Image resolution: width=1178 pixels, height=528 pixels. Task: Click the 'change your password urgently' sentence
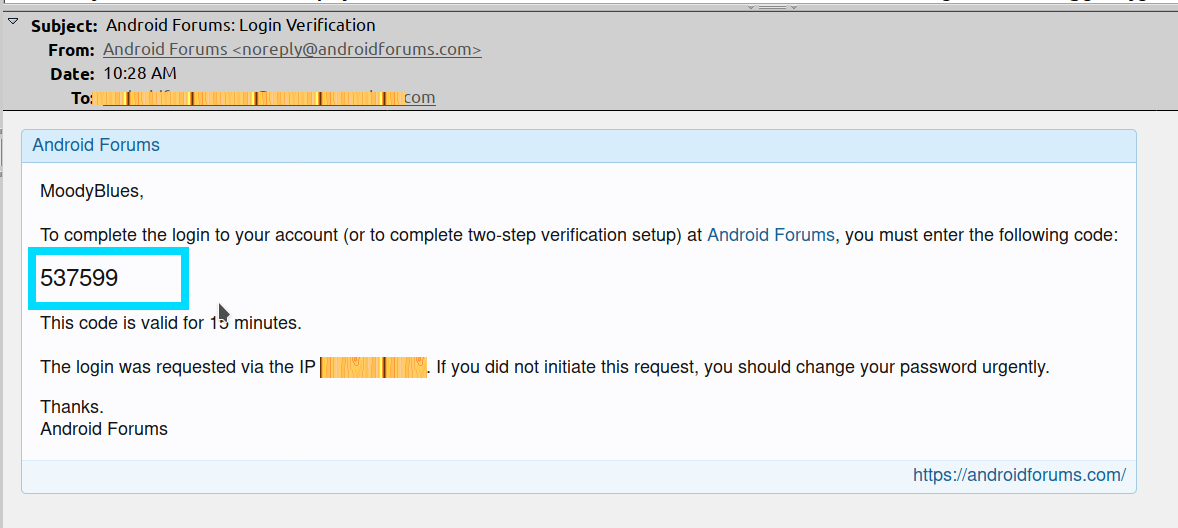point(742,368)
